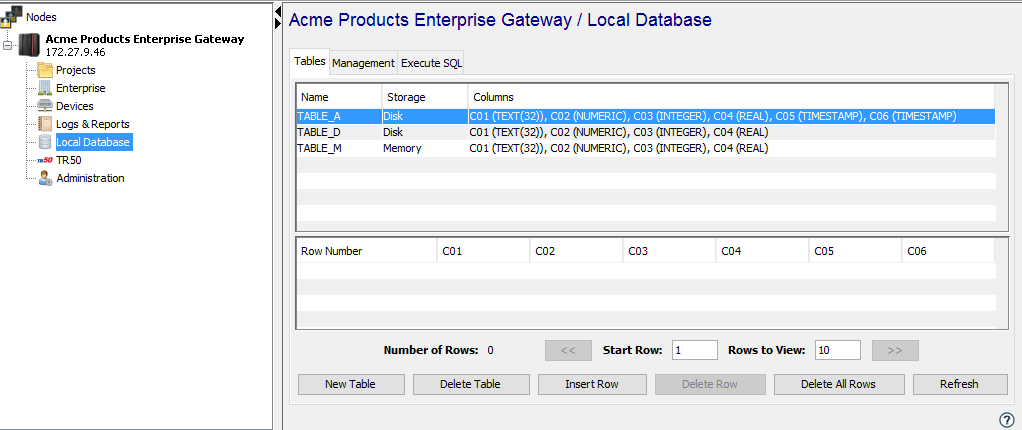
Task: Click the C06 column header
Action: click(x=949, y=251)
